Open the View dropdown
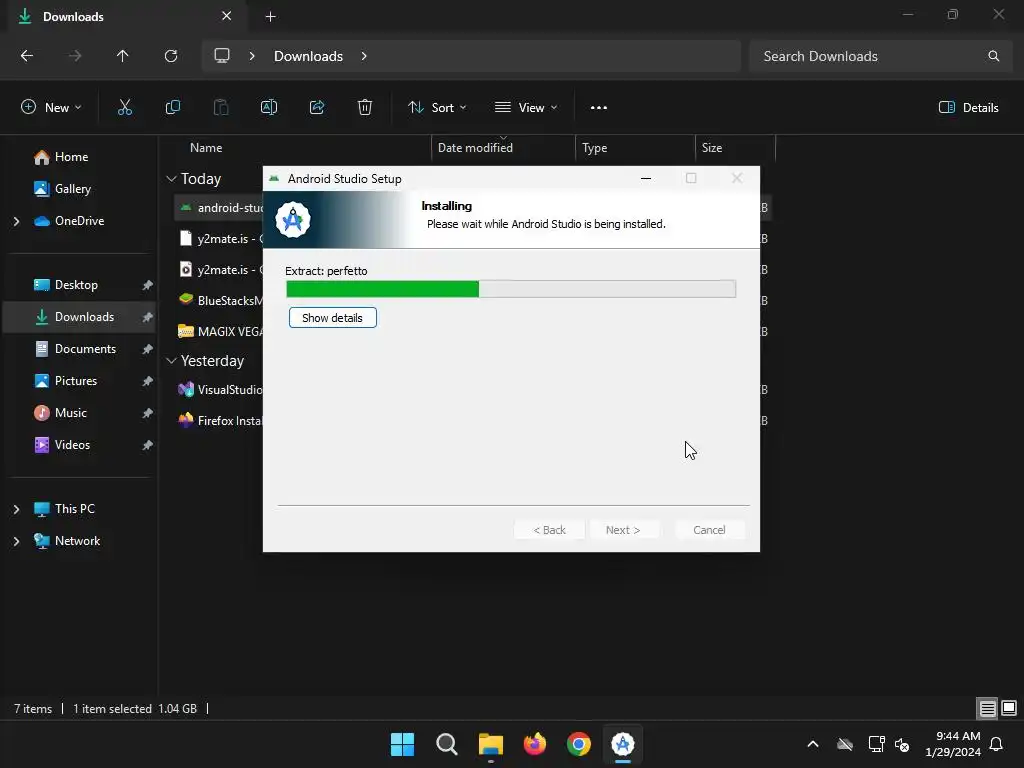1024x768 pixels. 526,108
